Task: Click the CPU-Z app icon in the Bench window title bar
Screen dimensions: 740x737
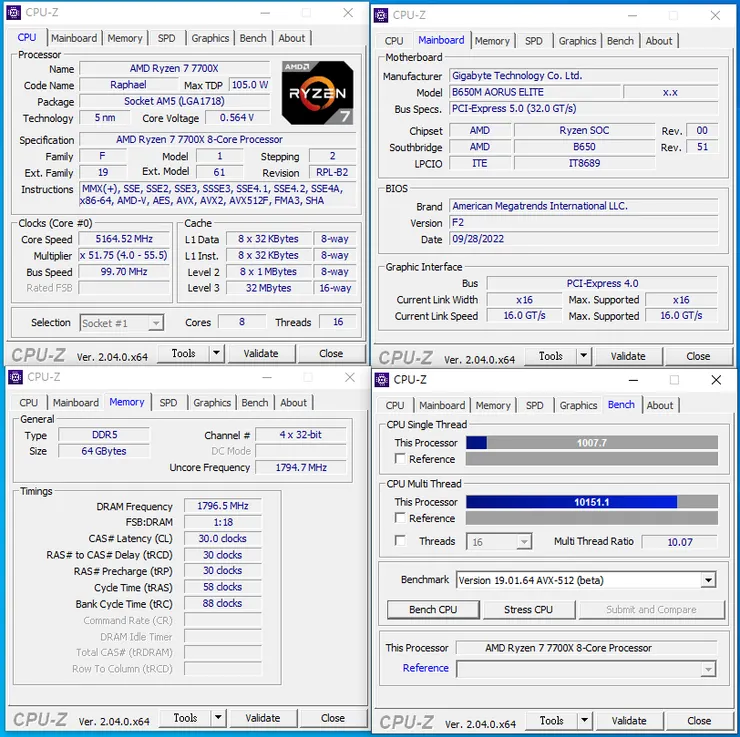Action: (381, 380)
